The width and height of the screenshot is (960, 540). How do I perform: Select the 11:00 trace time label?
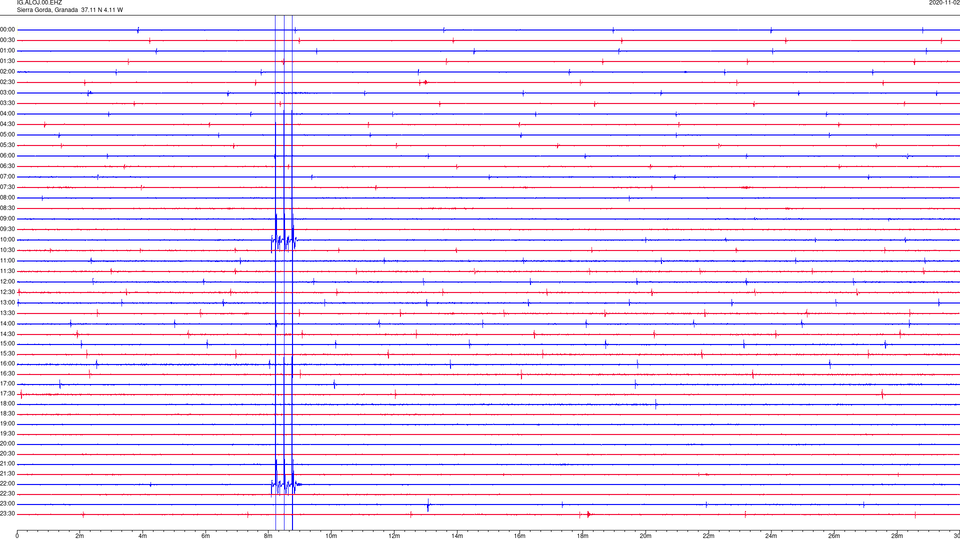pos(8,261)
